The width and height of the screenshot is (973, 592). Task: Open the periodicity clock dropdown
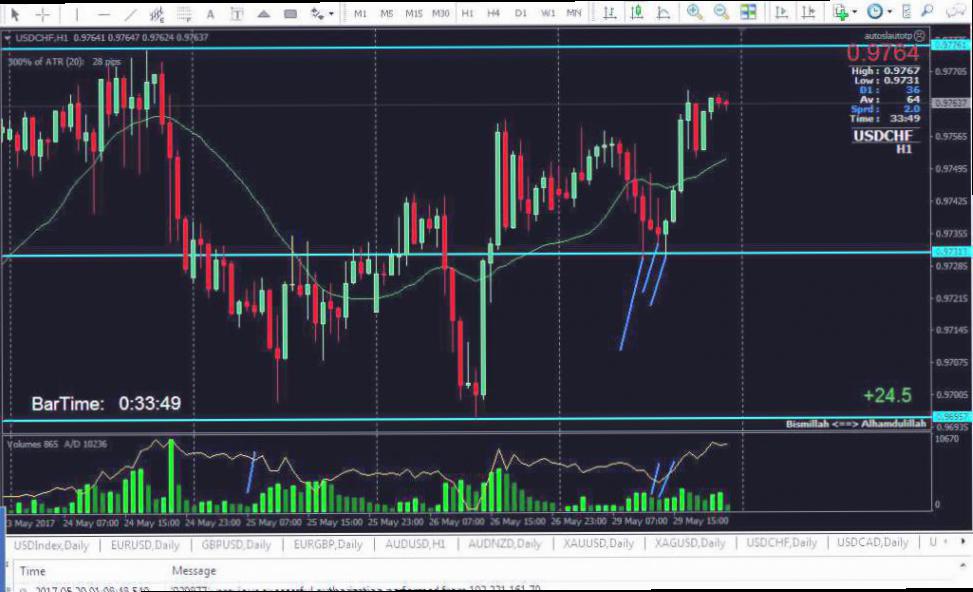[x=879, y=13]
